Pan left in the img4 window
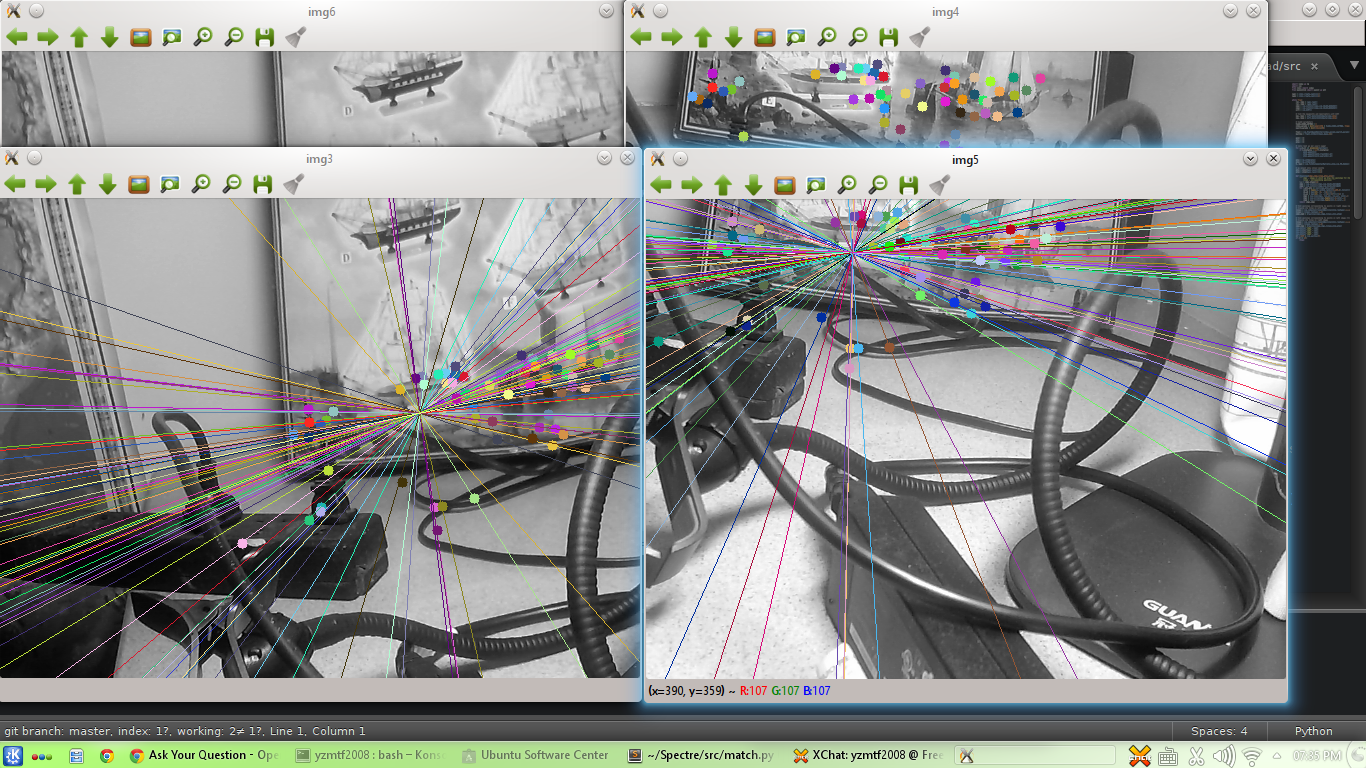This screenshot has height=768, width=1366. [641, 37]
